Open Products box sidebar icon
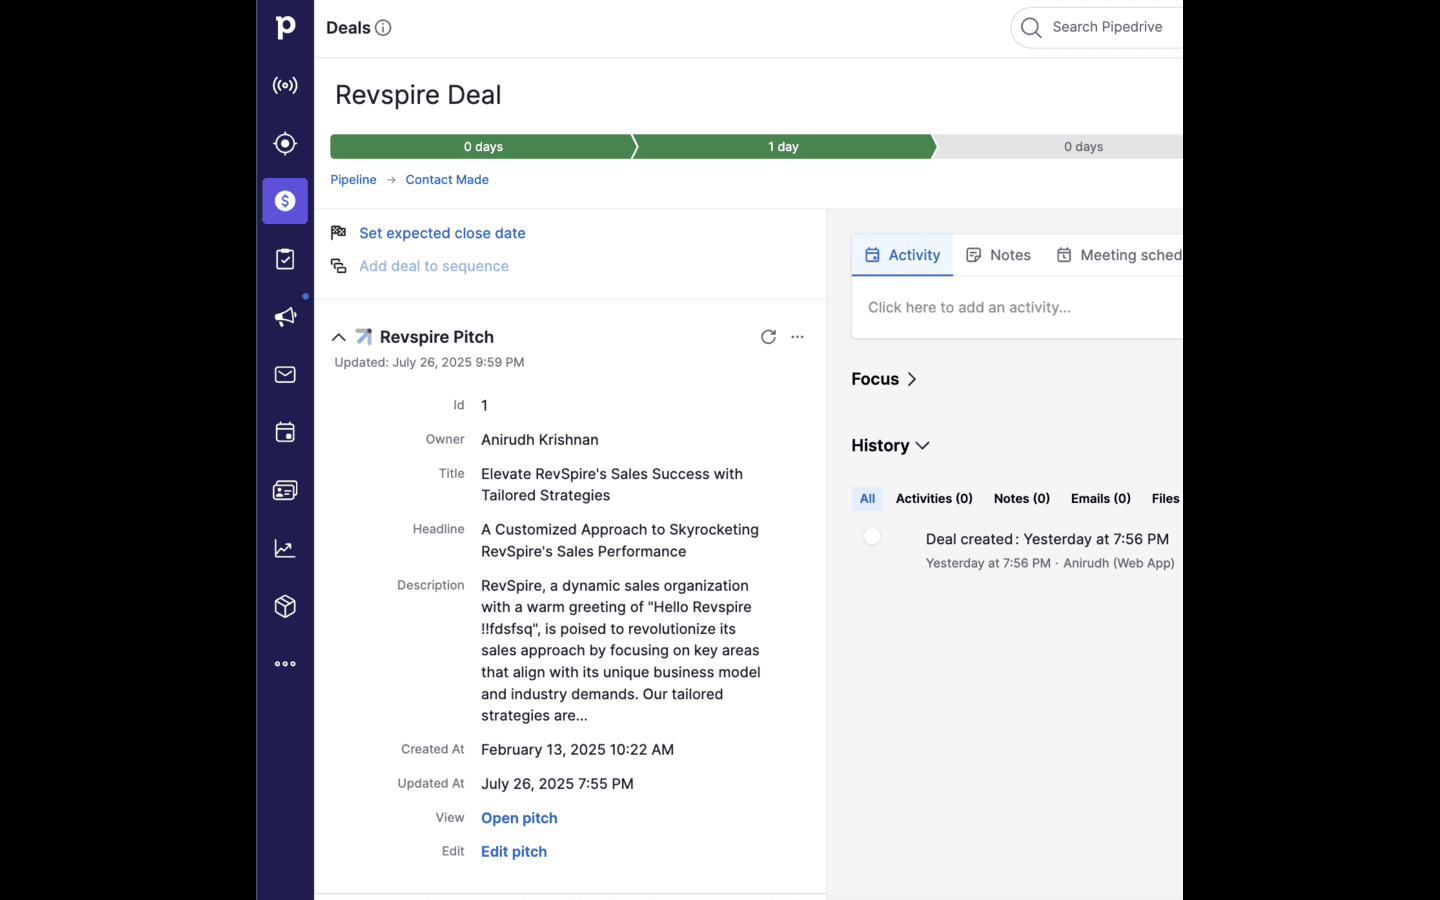The image size is (1440, 900). (285, 606)
